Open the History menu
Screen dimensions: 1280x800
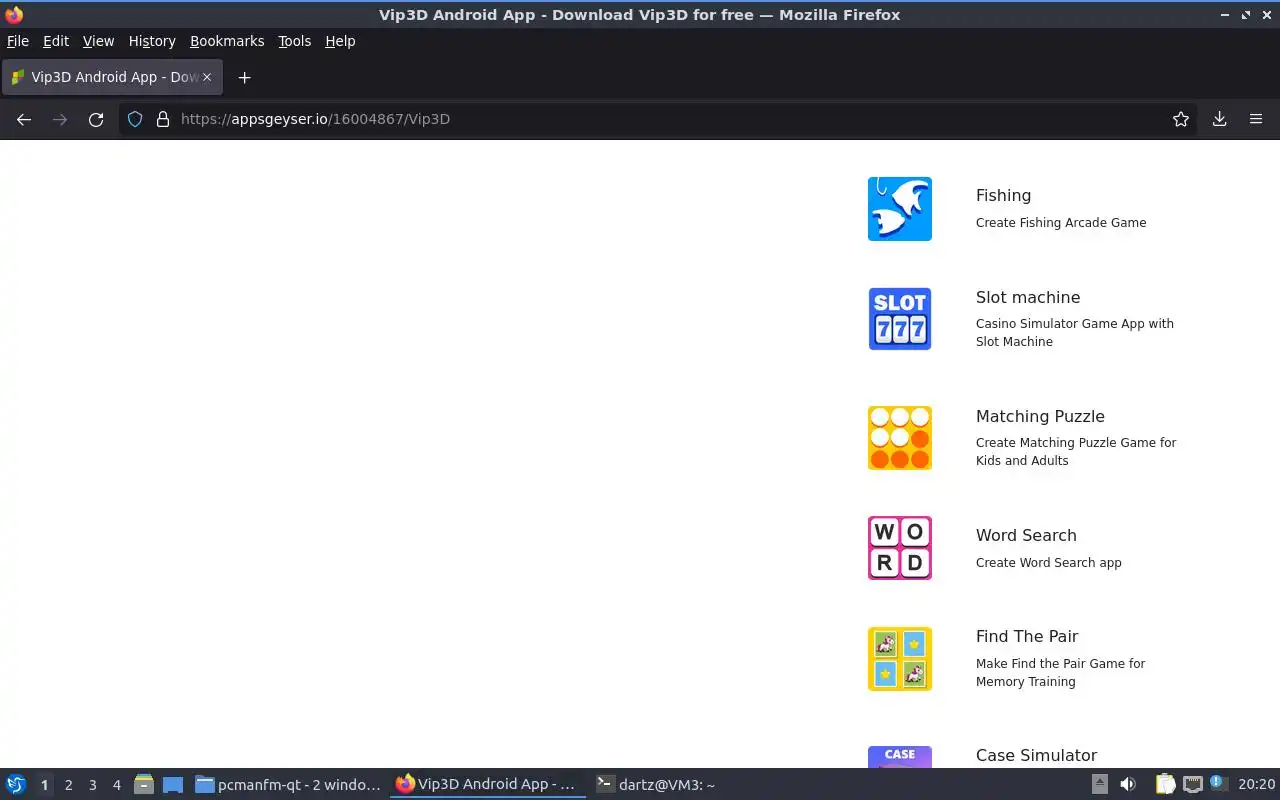point(152,41)
